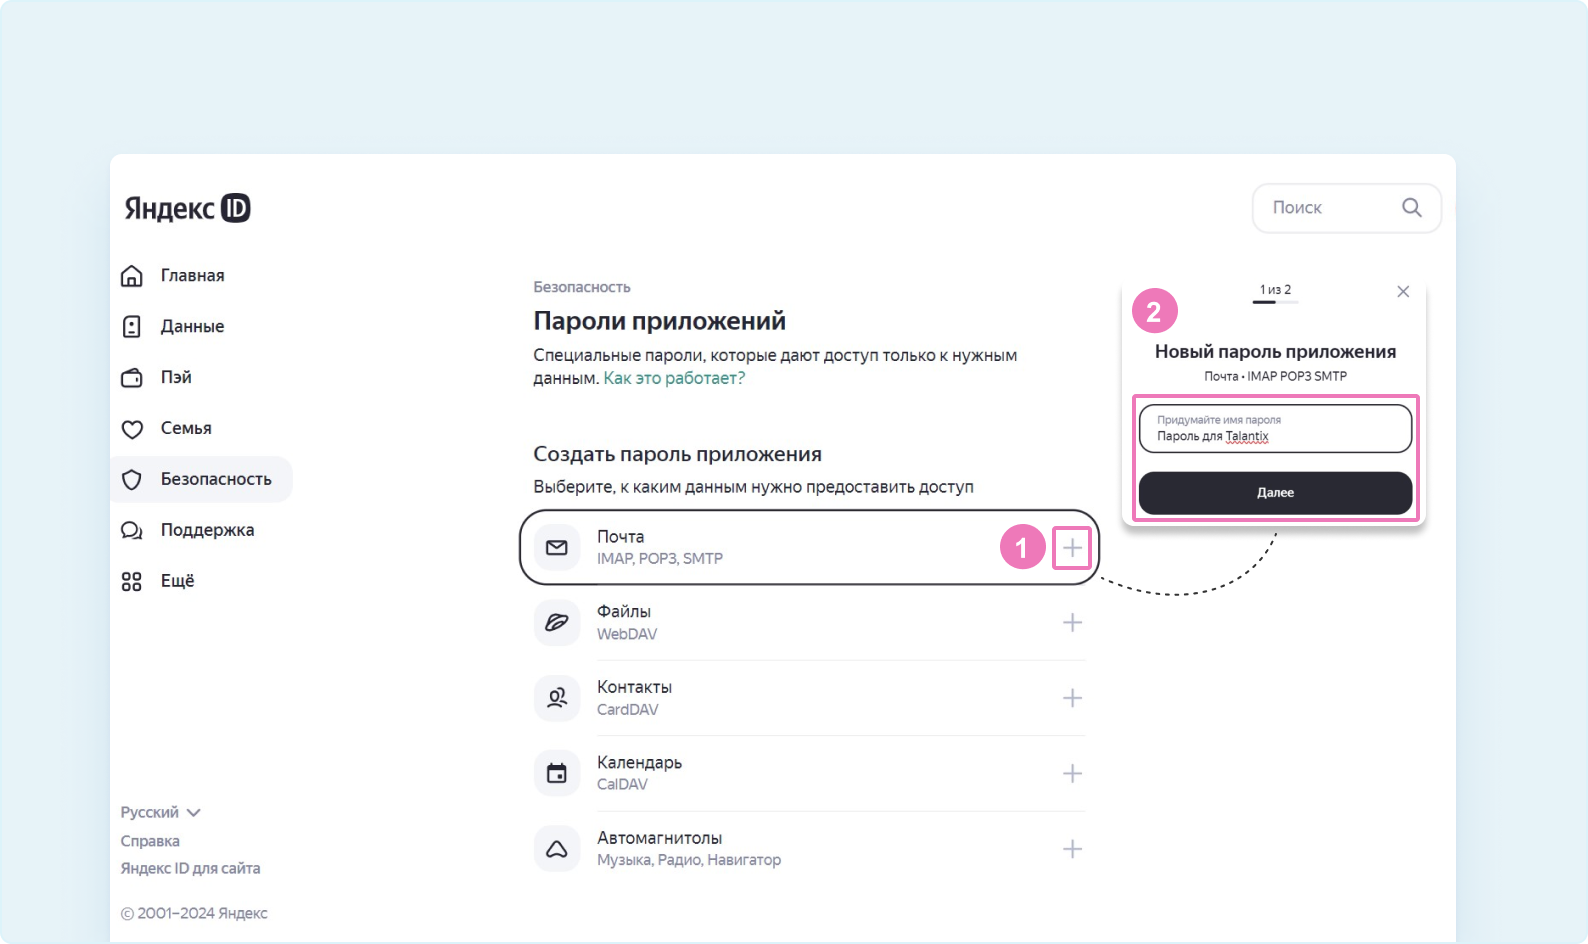Viewport: 1588px width, 944px height.
Task: Open the Как это работает? link
Action: (674, 378)
